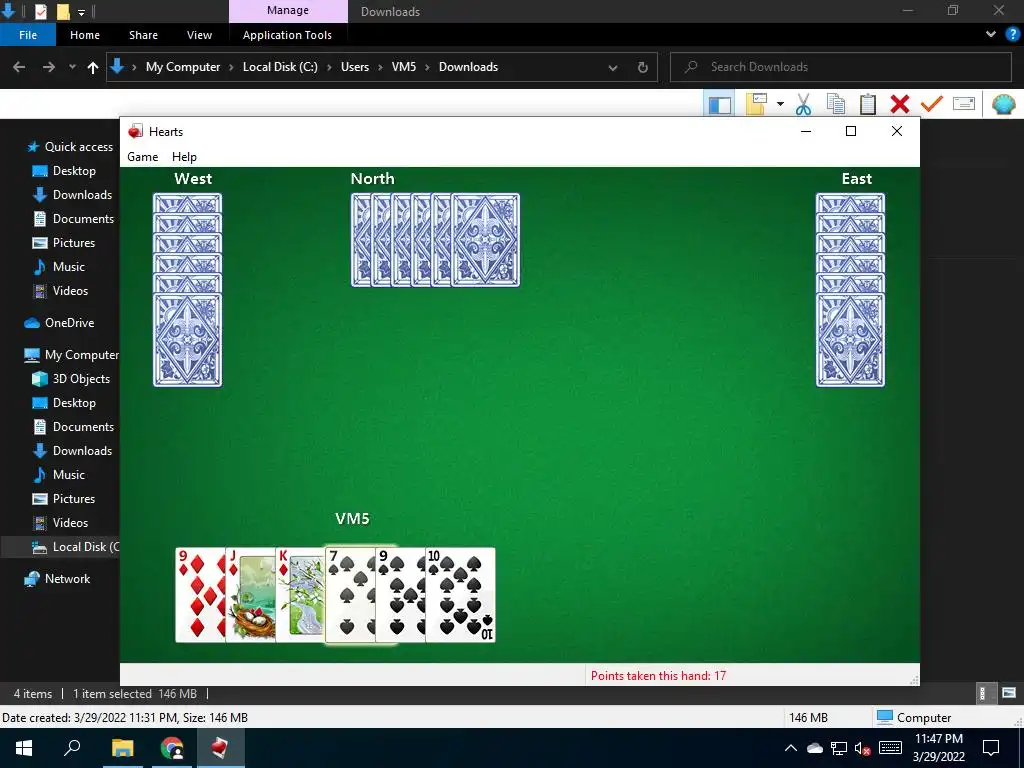Click the envelope Properties icon
1024x768 pixels.
(964, 104)
